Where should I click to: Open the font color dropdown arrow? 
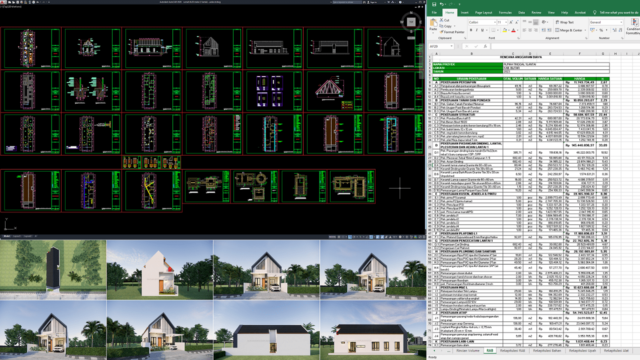(x=518, y=30)
